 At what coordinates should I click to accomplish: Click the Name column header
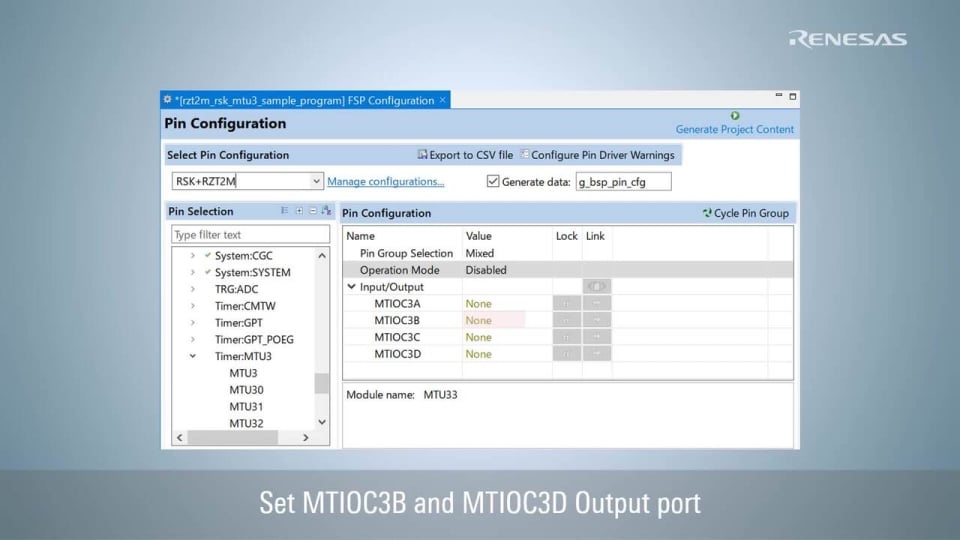361,236
